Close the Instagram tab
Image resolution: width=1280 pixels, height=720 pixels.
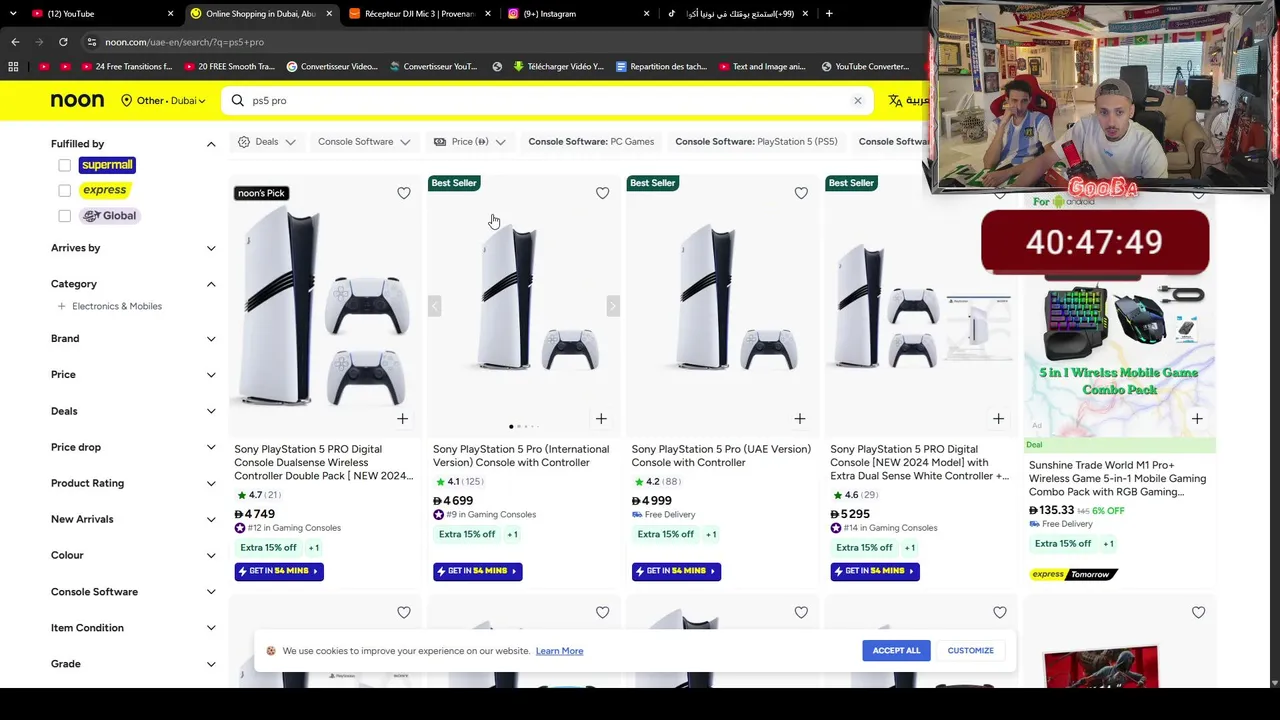pyautogui.click(x=646, y=14)
